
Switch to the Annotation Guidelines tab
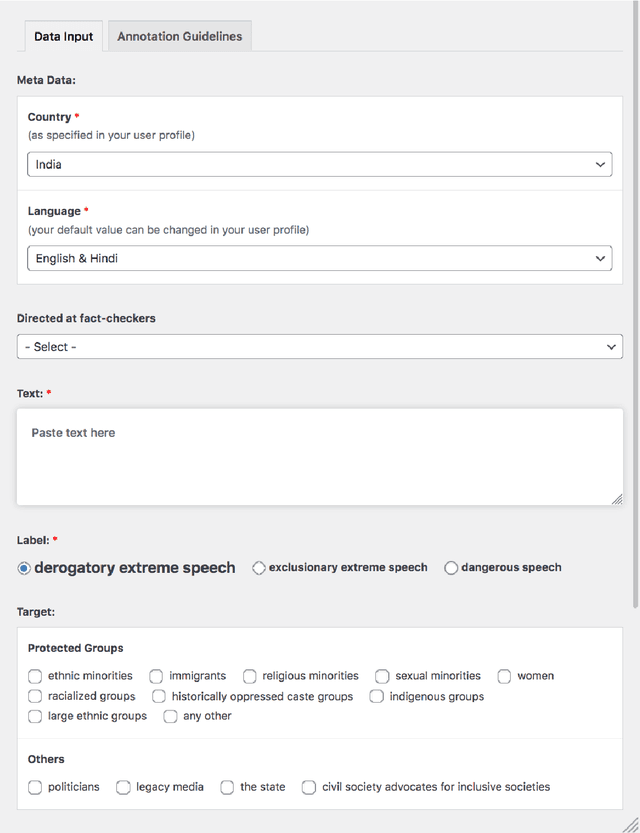[x=179, y=36]
